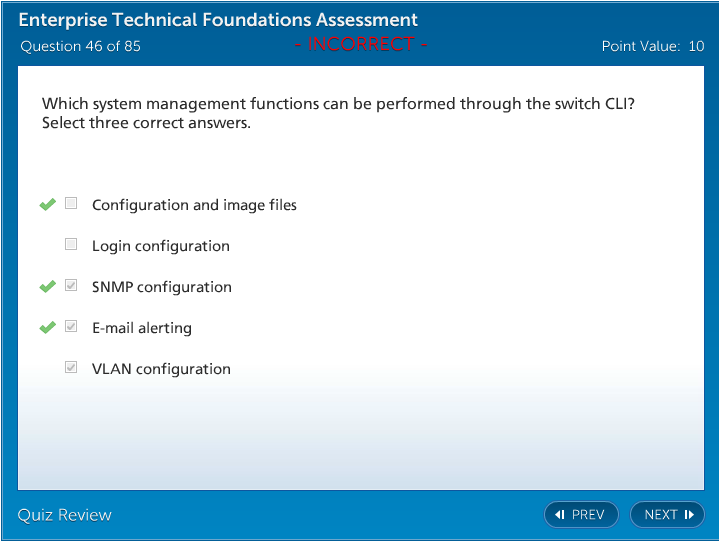
Task: Click the "Point Value: 10" indicator
Action: pos(653,46)
